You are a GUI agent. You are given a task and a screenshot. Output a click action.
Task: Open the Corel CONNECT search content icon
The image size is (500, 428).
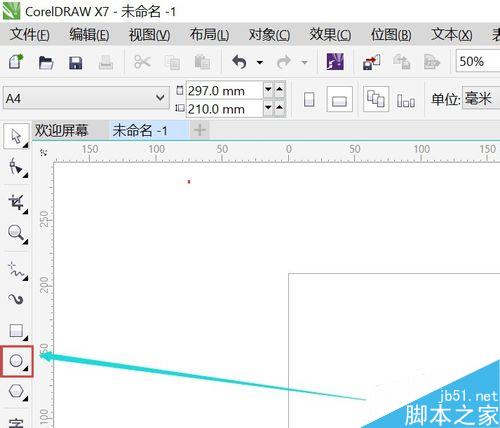click(x=335, y=62)
